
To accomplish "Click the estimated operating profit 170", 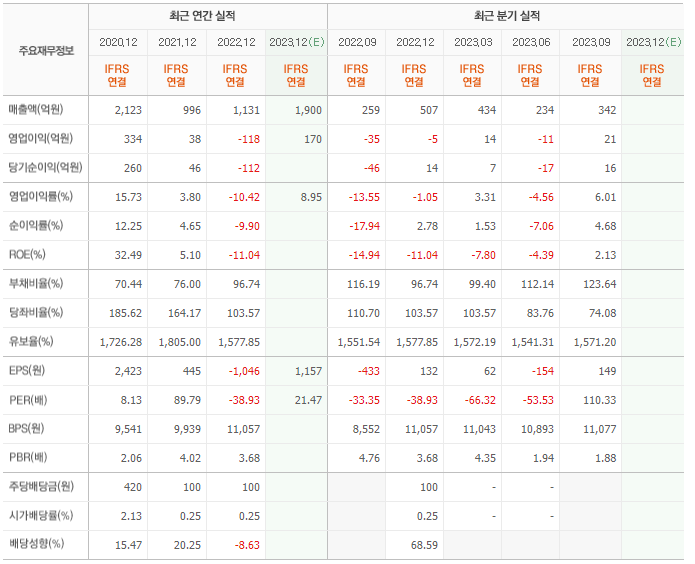I will pyautogui.click(x=313, y=139).
